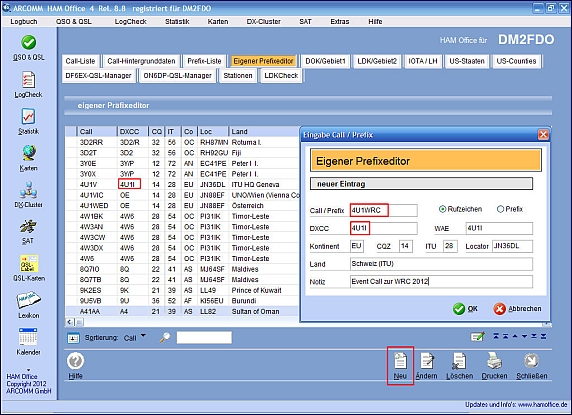Viewport: 572px width, 415px height.
Task: Click the Locator input field
Action: click(x=512, y=246)
